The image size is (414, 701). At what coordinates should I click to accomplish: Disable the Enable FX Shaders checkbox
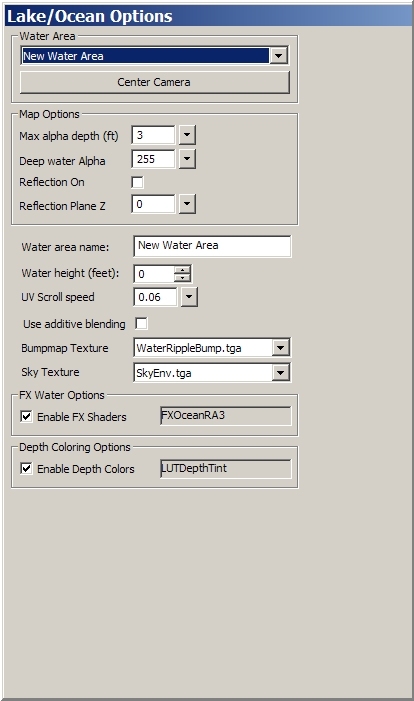coord(26,417)
